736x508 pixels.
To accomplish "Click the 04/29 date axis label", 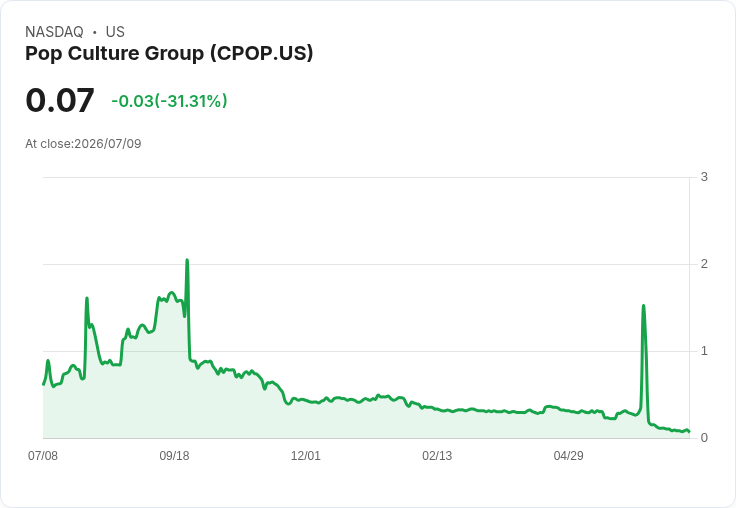I will [x=568, y=455].
